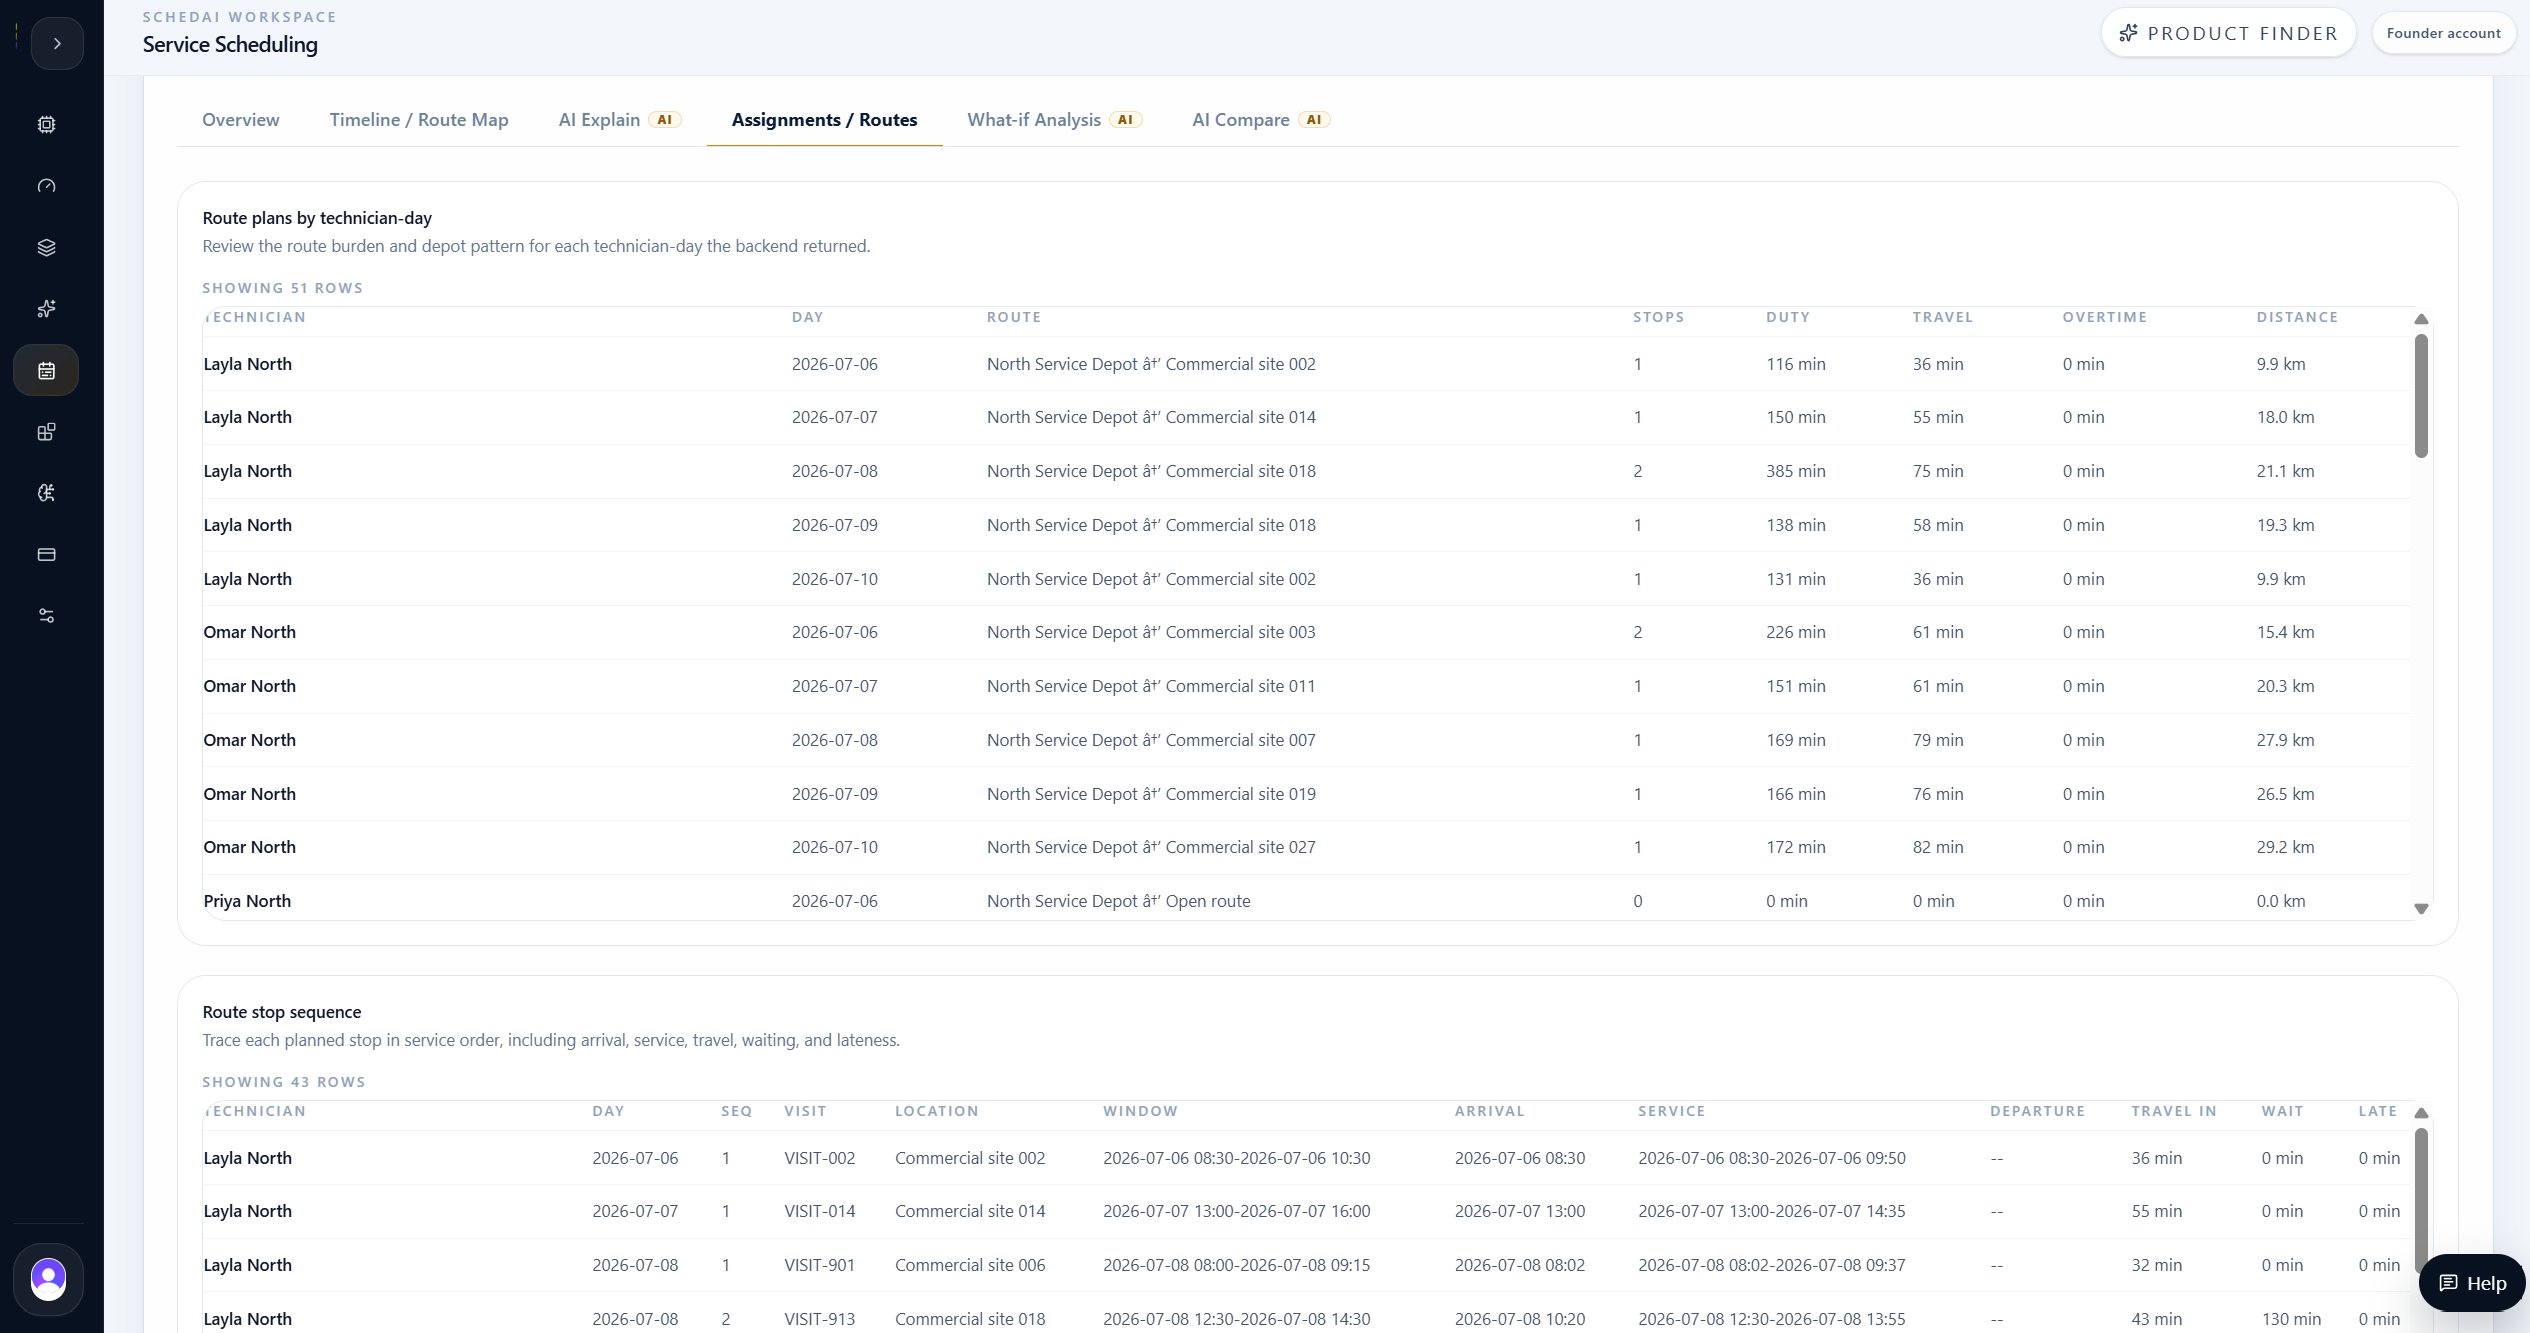Click the 2026-07-08 08:02 arrival cell
Viewport: 2530px width, 1333px height.
(1519, 1265)
